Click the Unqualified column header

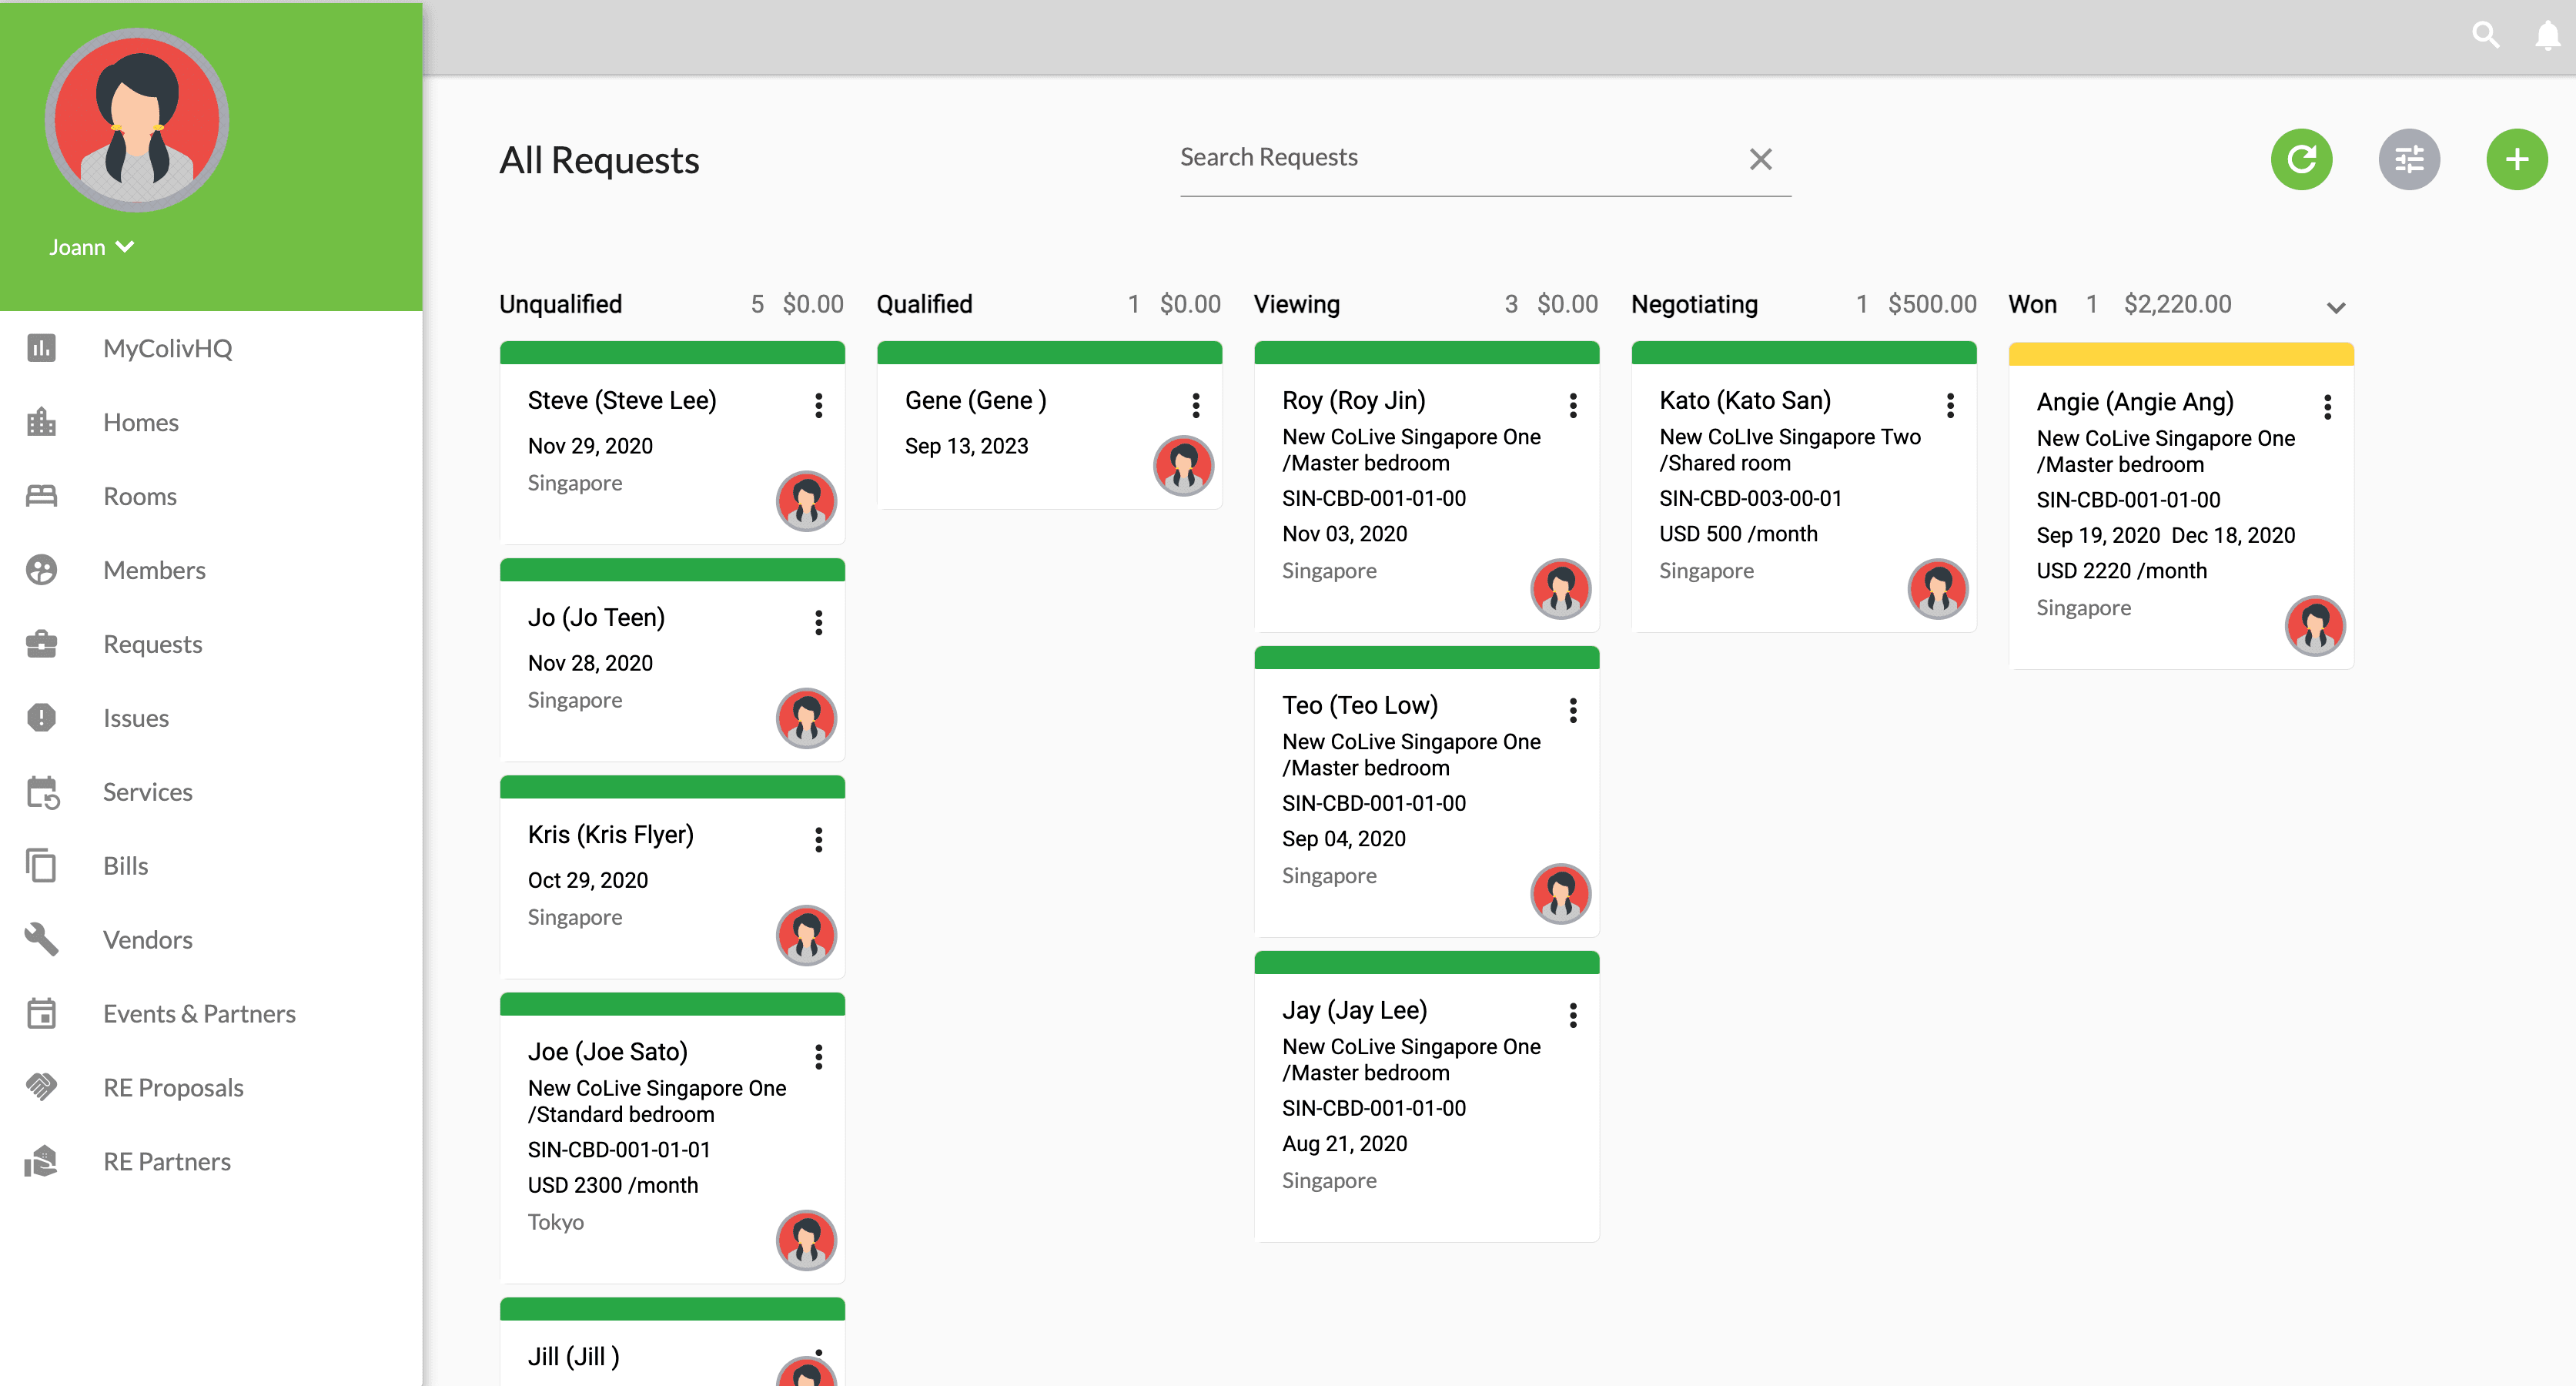click(x=560, y=304)
